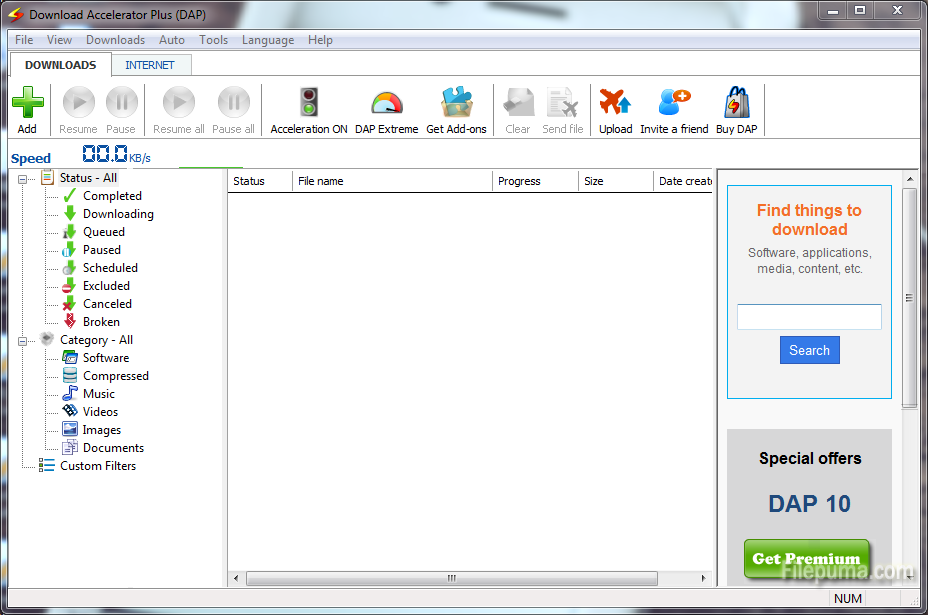Viewport: 928px width, 615px height.
Task: Click the Buy DAP shopping bag icon
Action: [x=736, y=103]
